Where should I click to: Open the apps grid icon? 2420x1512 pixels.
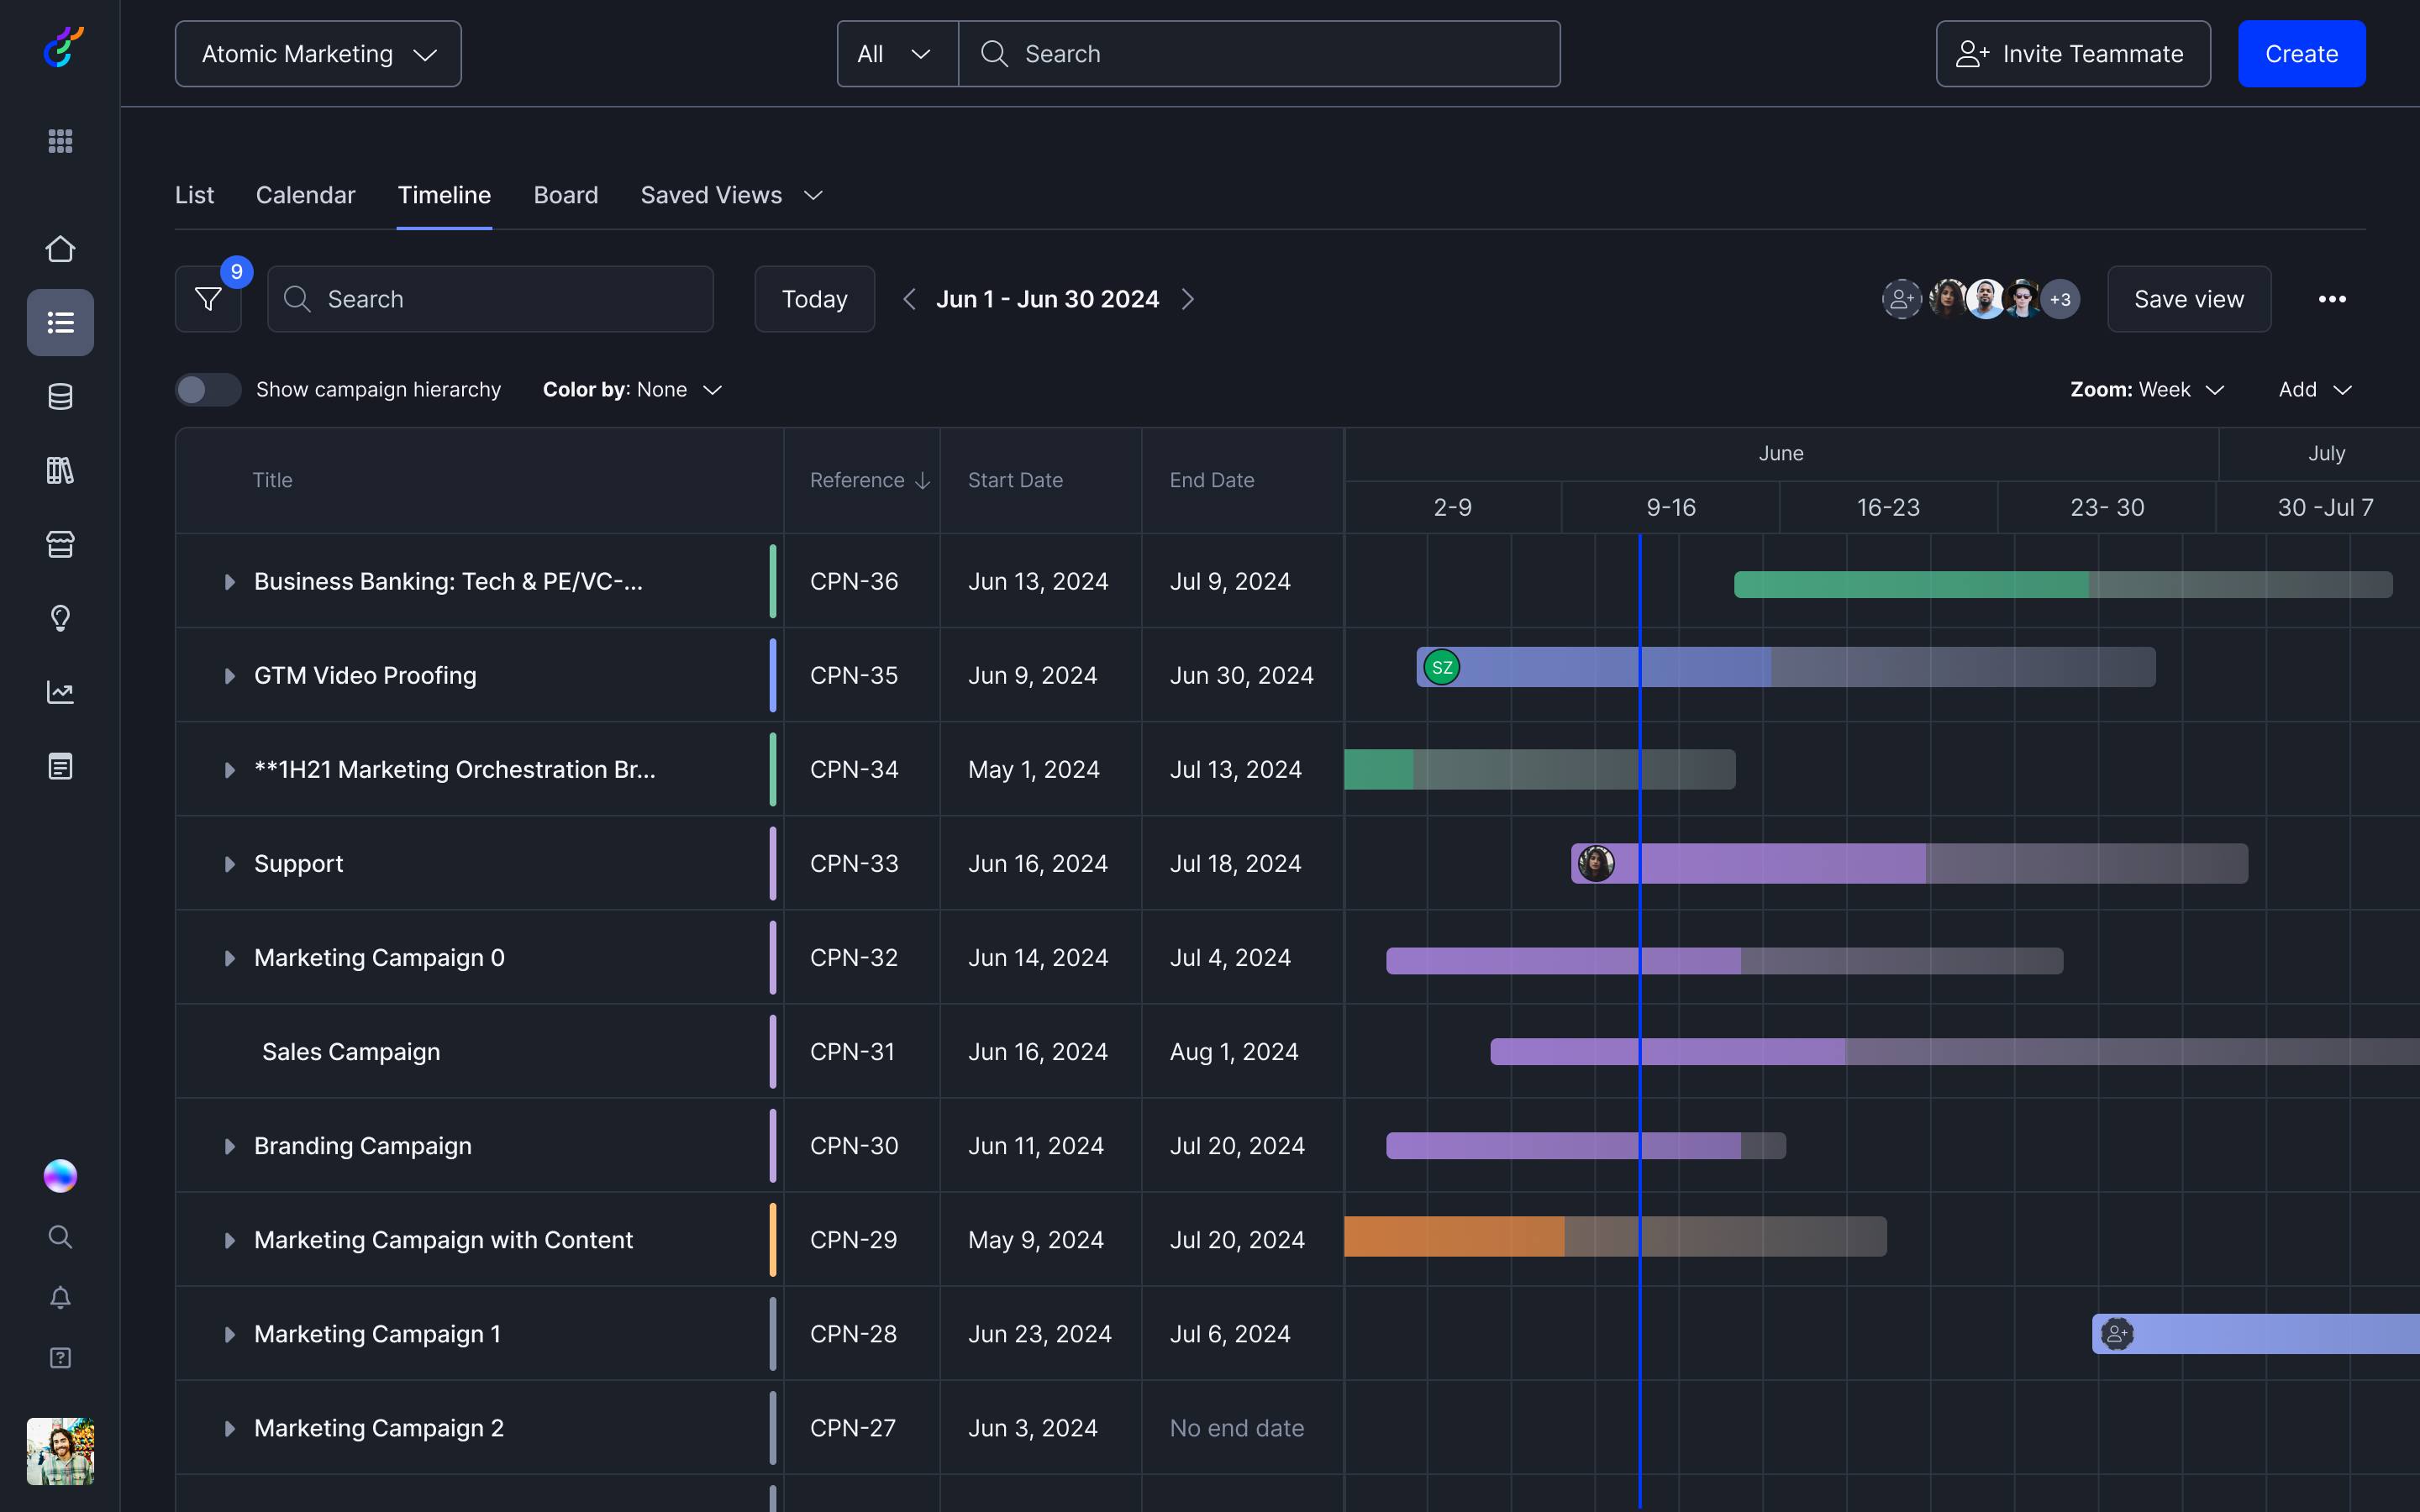(60, 141)
